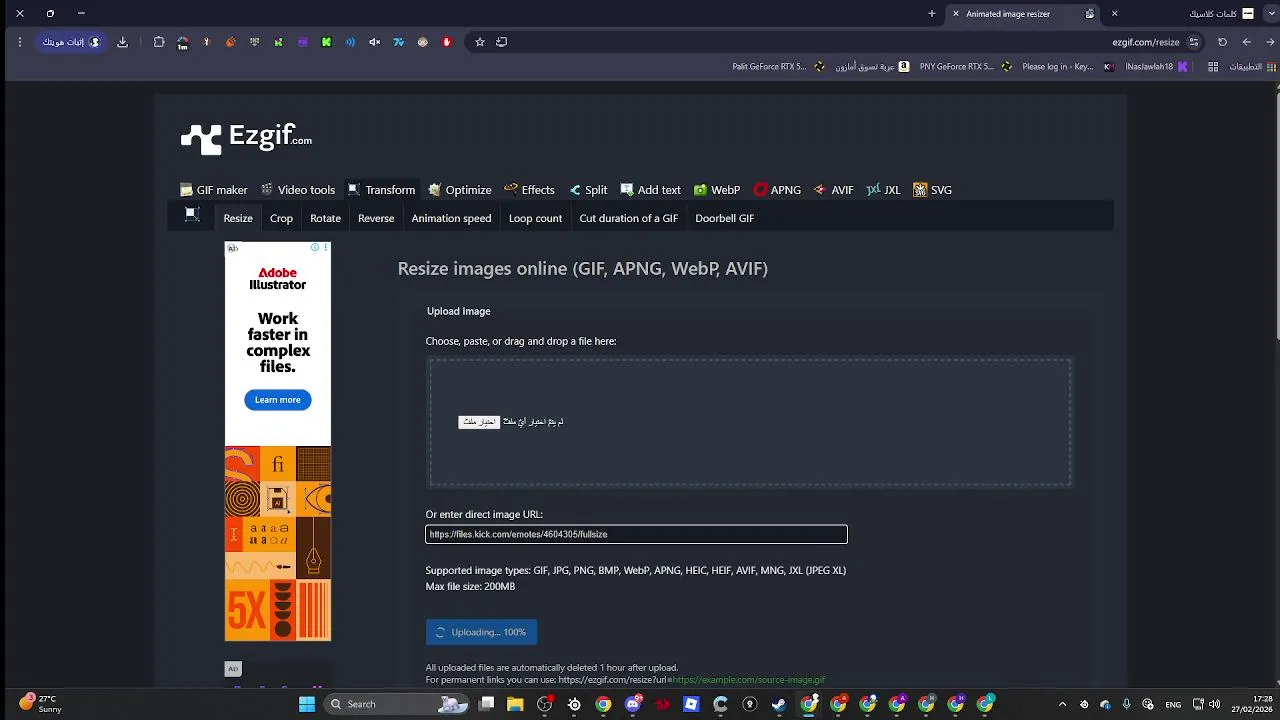Click the Arabic profile button in toolbar
The width and height of the screenshot is (1280, 720).
pos(71,42)
